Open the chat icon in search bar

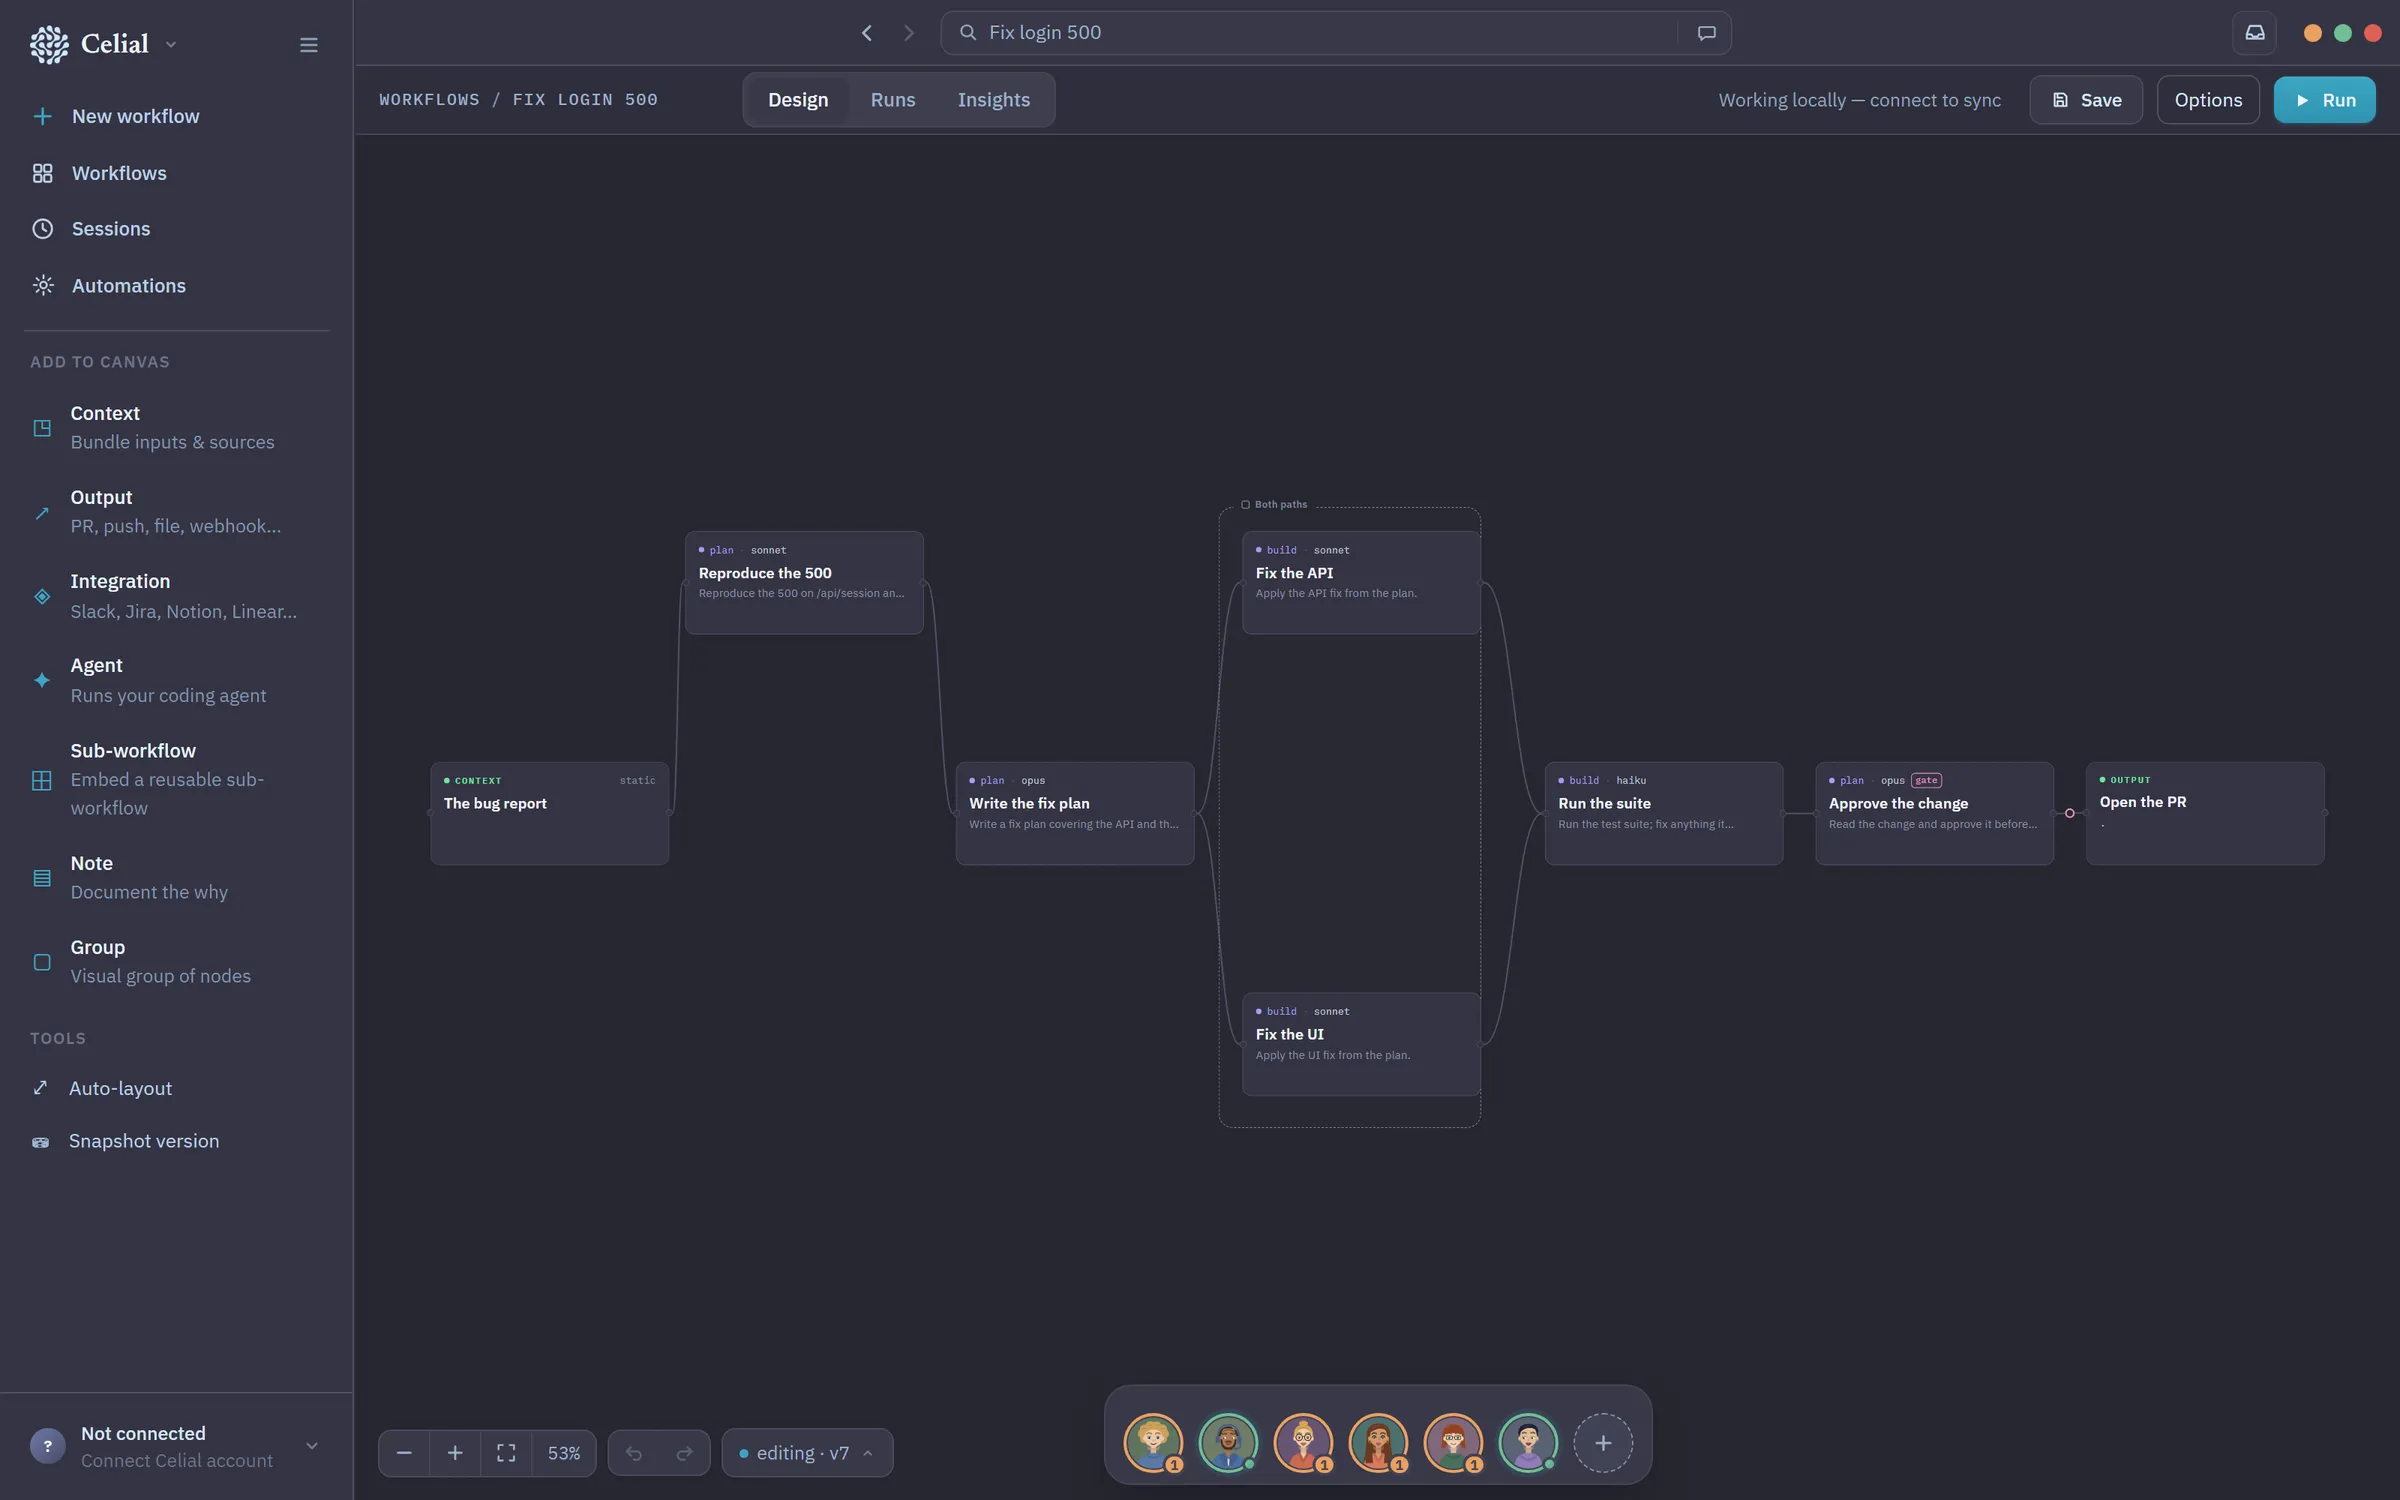pos(1706,33)
